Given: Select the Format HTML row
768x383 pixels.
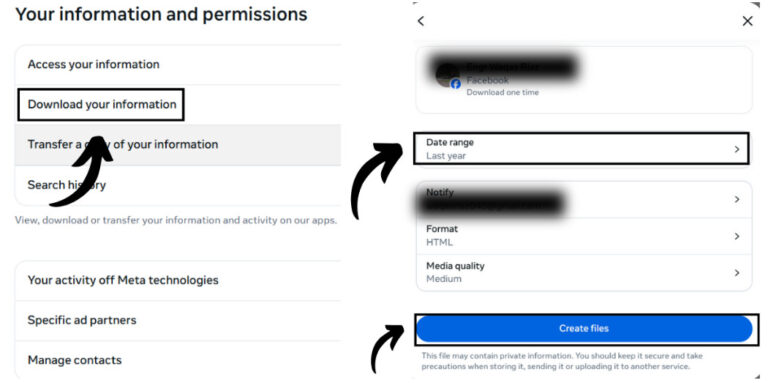Looking at the screenshot, I should point(584,236).
